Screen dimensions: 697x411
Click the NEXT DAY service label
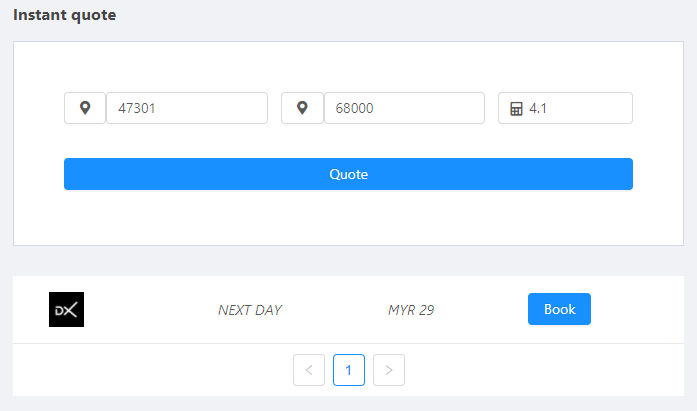250,310
